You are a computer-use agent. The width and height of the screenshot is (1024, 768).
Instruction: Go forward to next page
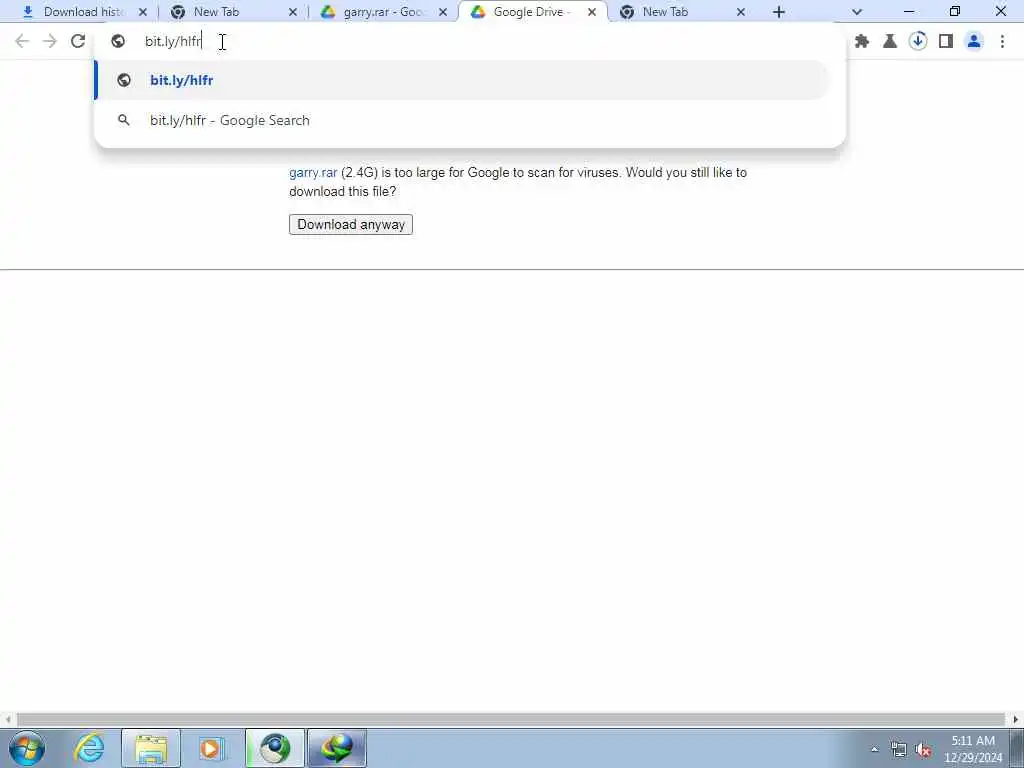50,41
